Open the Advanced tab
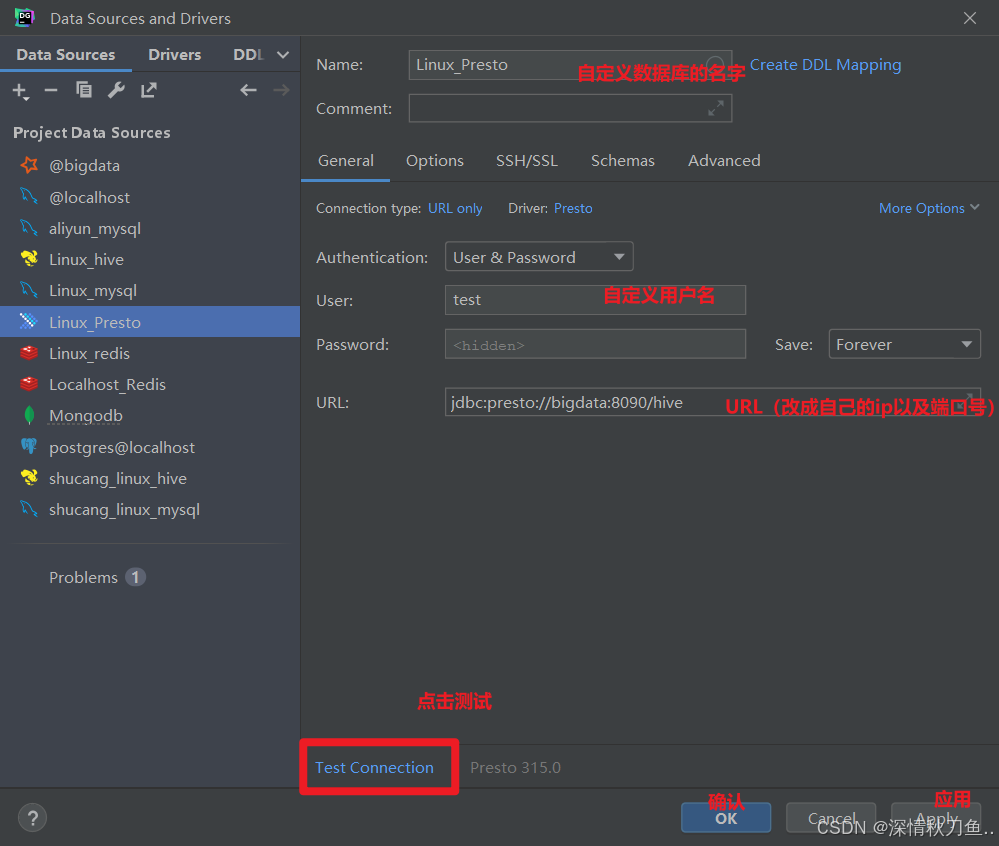The height and width of the screenshot is (846, 999). (724, 161)
